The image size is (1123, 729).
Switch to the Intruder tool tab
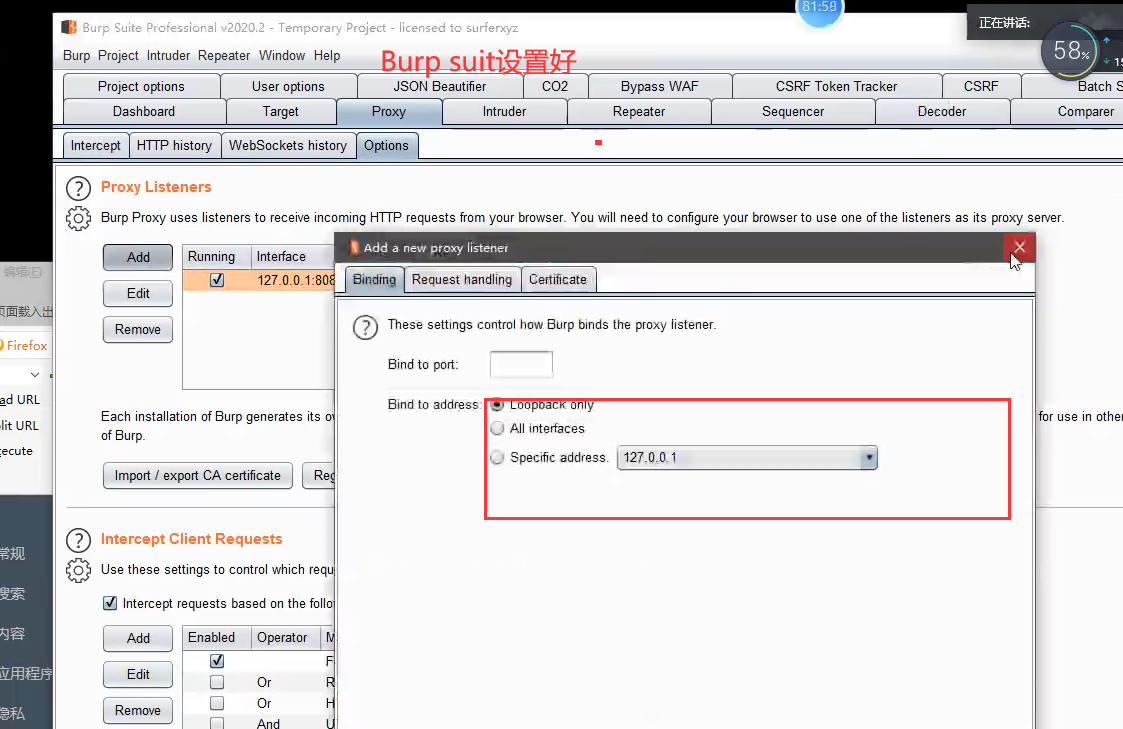[x=504, y=111]
